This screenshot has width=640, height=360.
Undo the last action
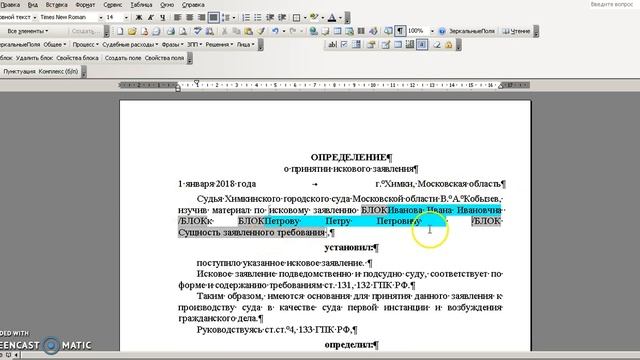(x=275, y=31)
